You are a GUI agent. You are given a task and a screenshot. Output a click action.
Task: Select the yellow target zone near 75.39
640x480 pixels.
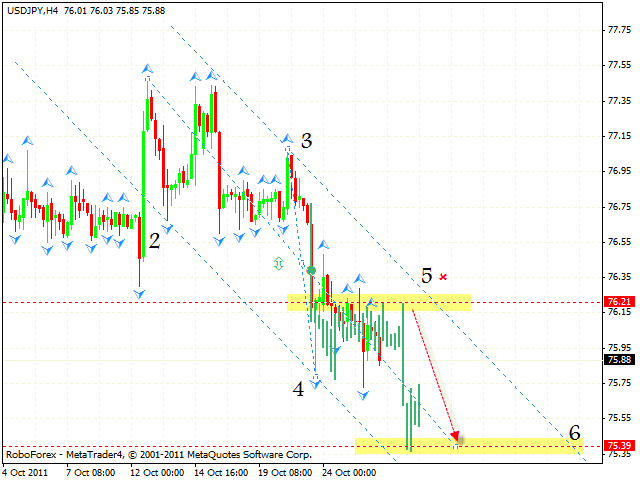pos(469,446)
